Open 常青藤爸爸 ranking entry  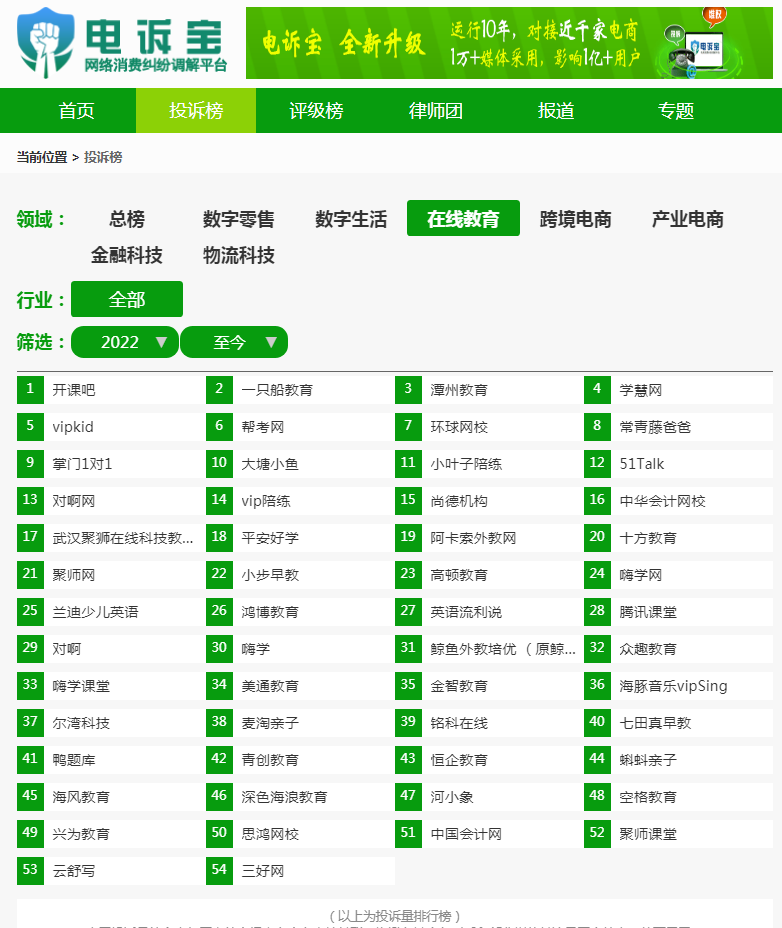[678, 427]
